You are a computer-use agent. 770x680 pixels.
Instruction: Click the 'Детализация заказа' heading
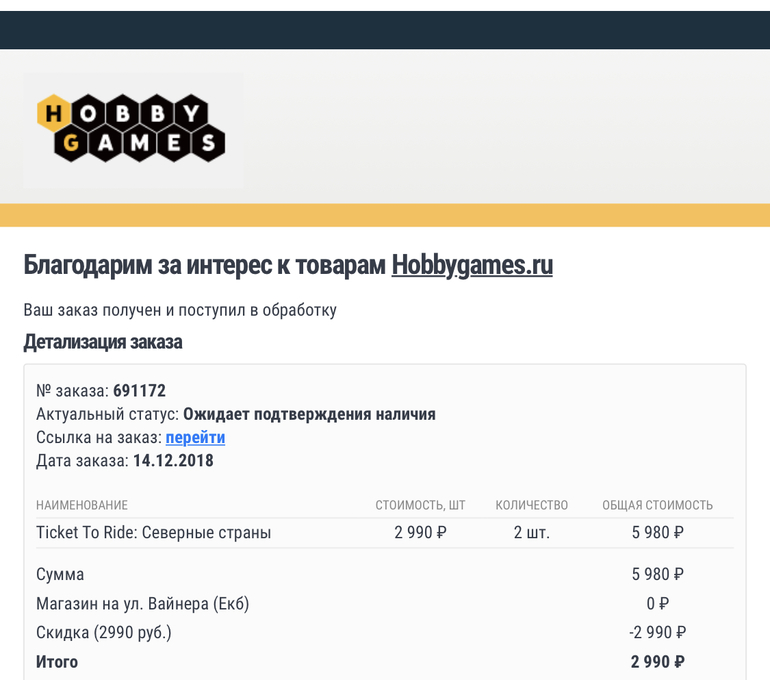(x=103, y=342)
